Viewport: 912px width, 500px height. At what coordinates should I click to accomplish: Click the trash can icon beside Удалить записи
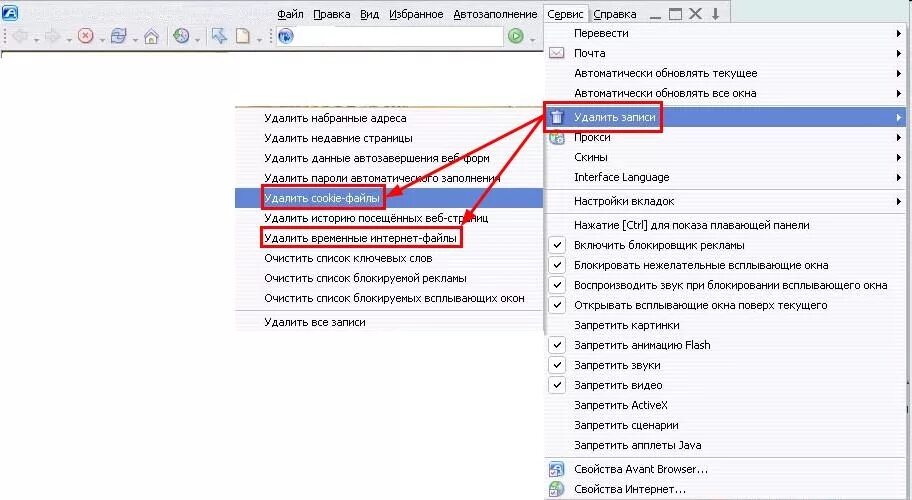coord(557,117)
